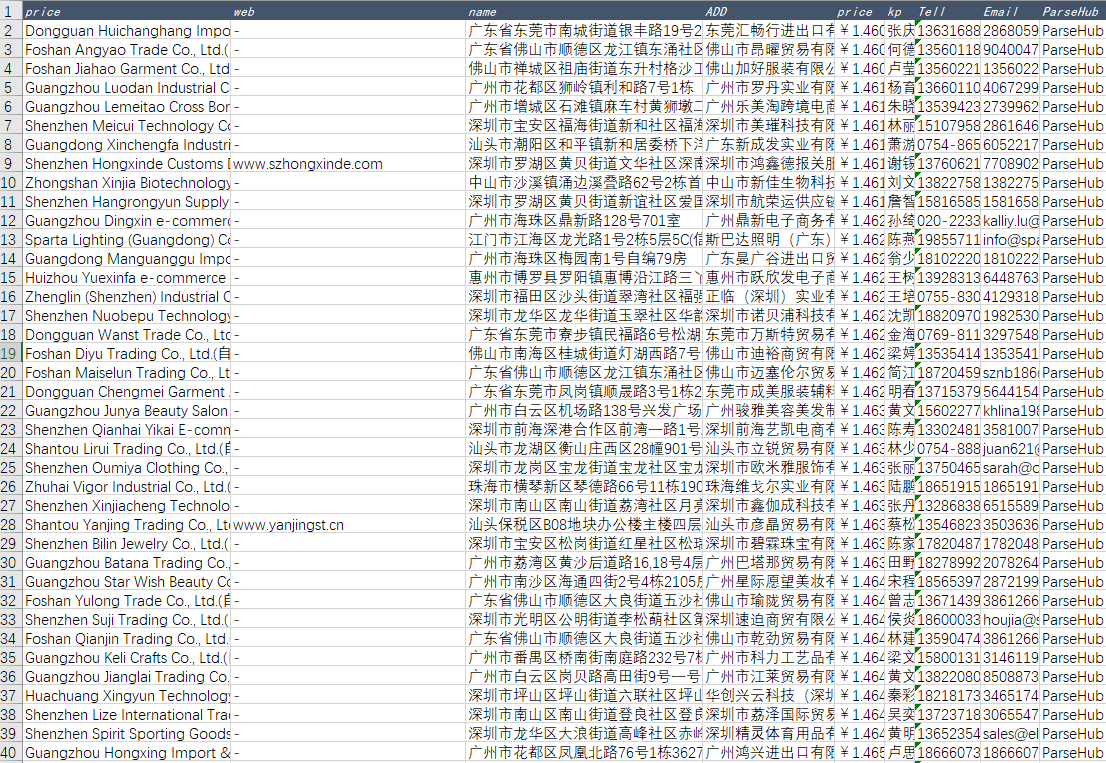Click Huizhou Yuexinfa e-commerce cell
This screenshot has width=1106, height=763.
127,278
